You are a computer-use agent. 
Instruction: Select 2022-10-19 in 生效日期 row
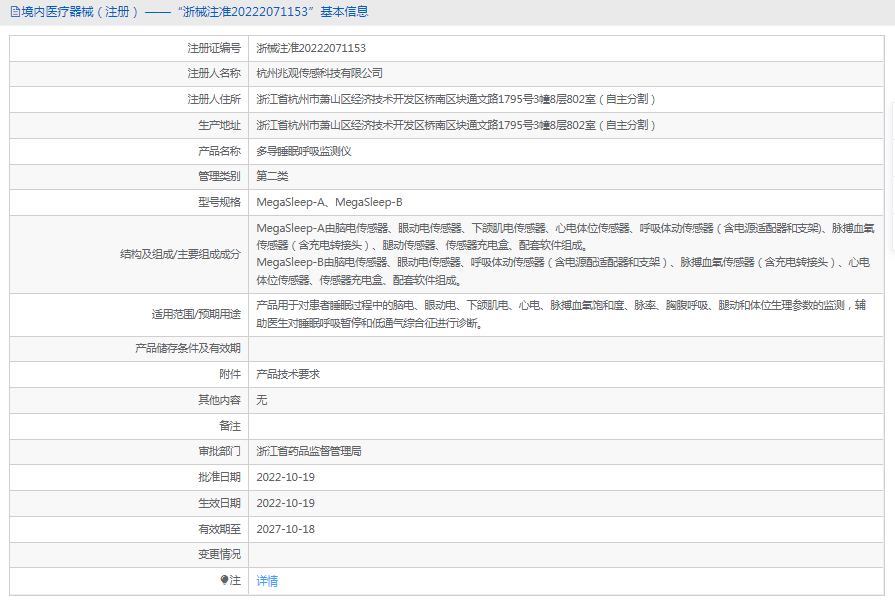click(285, 503)
